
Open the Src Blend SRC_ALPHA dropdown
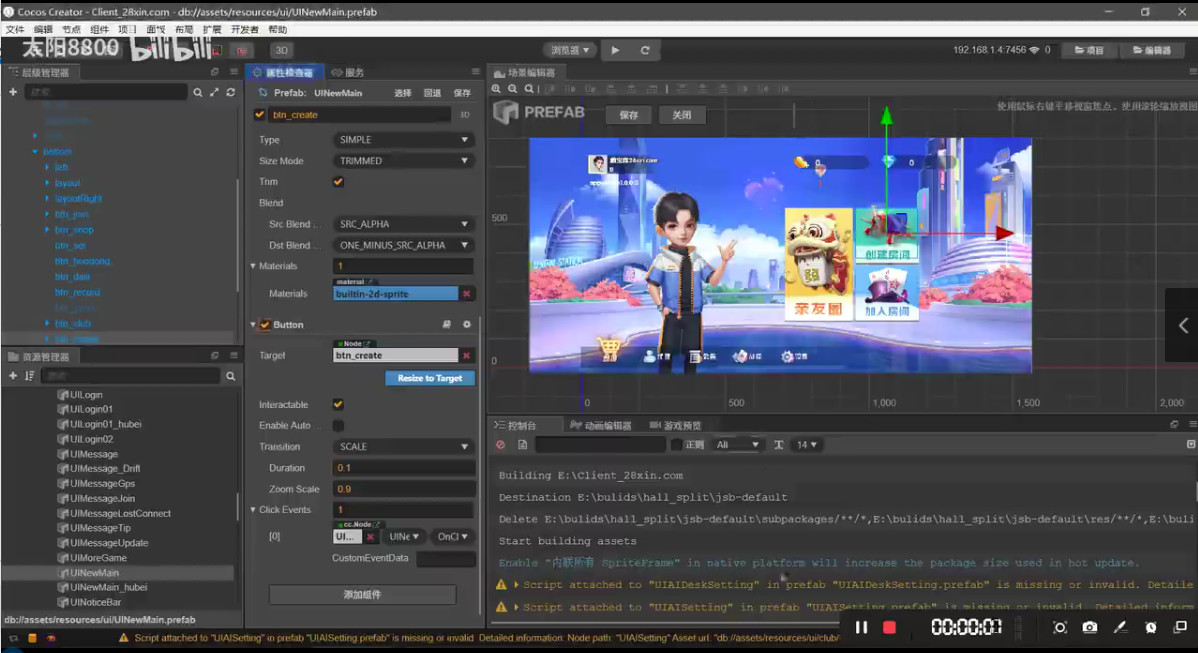[403, 225]
